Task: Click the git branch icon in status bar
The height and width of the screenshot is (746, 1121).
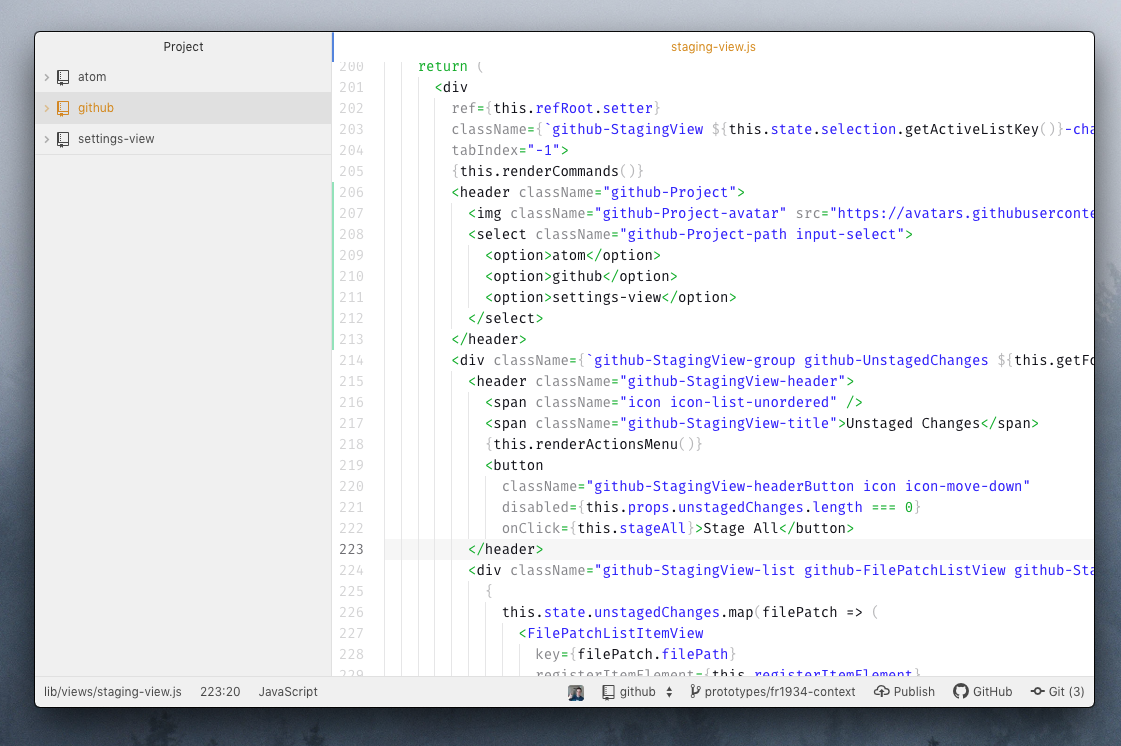Action: click(695, 692)
